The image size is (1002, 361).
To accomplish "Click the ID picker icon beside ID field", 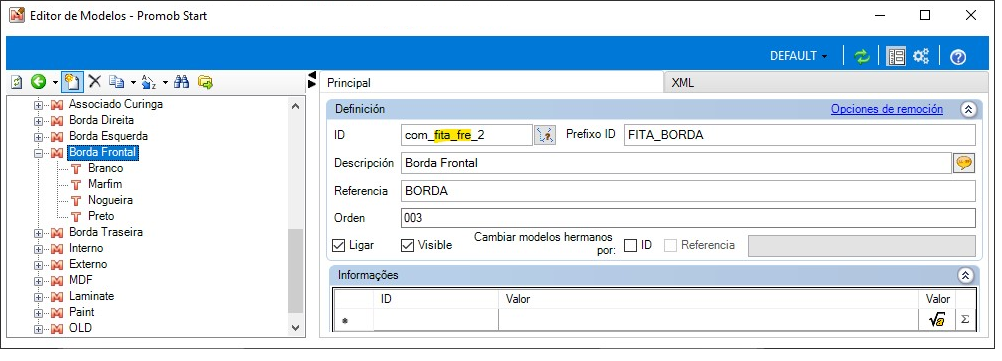I will (x=544, y=135).
